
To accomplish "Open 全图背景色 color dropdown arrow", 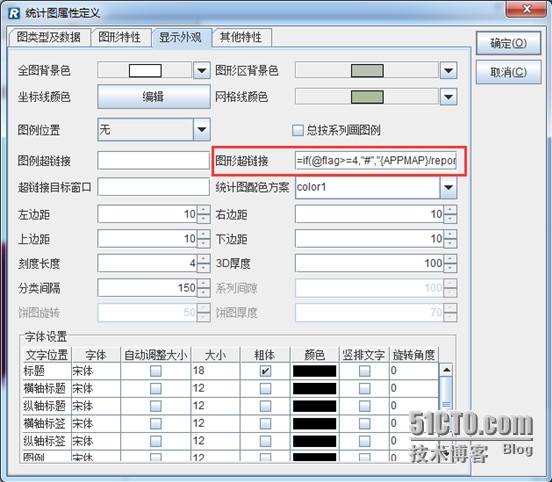I will [x=202, y=70].
